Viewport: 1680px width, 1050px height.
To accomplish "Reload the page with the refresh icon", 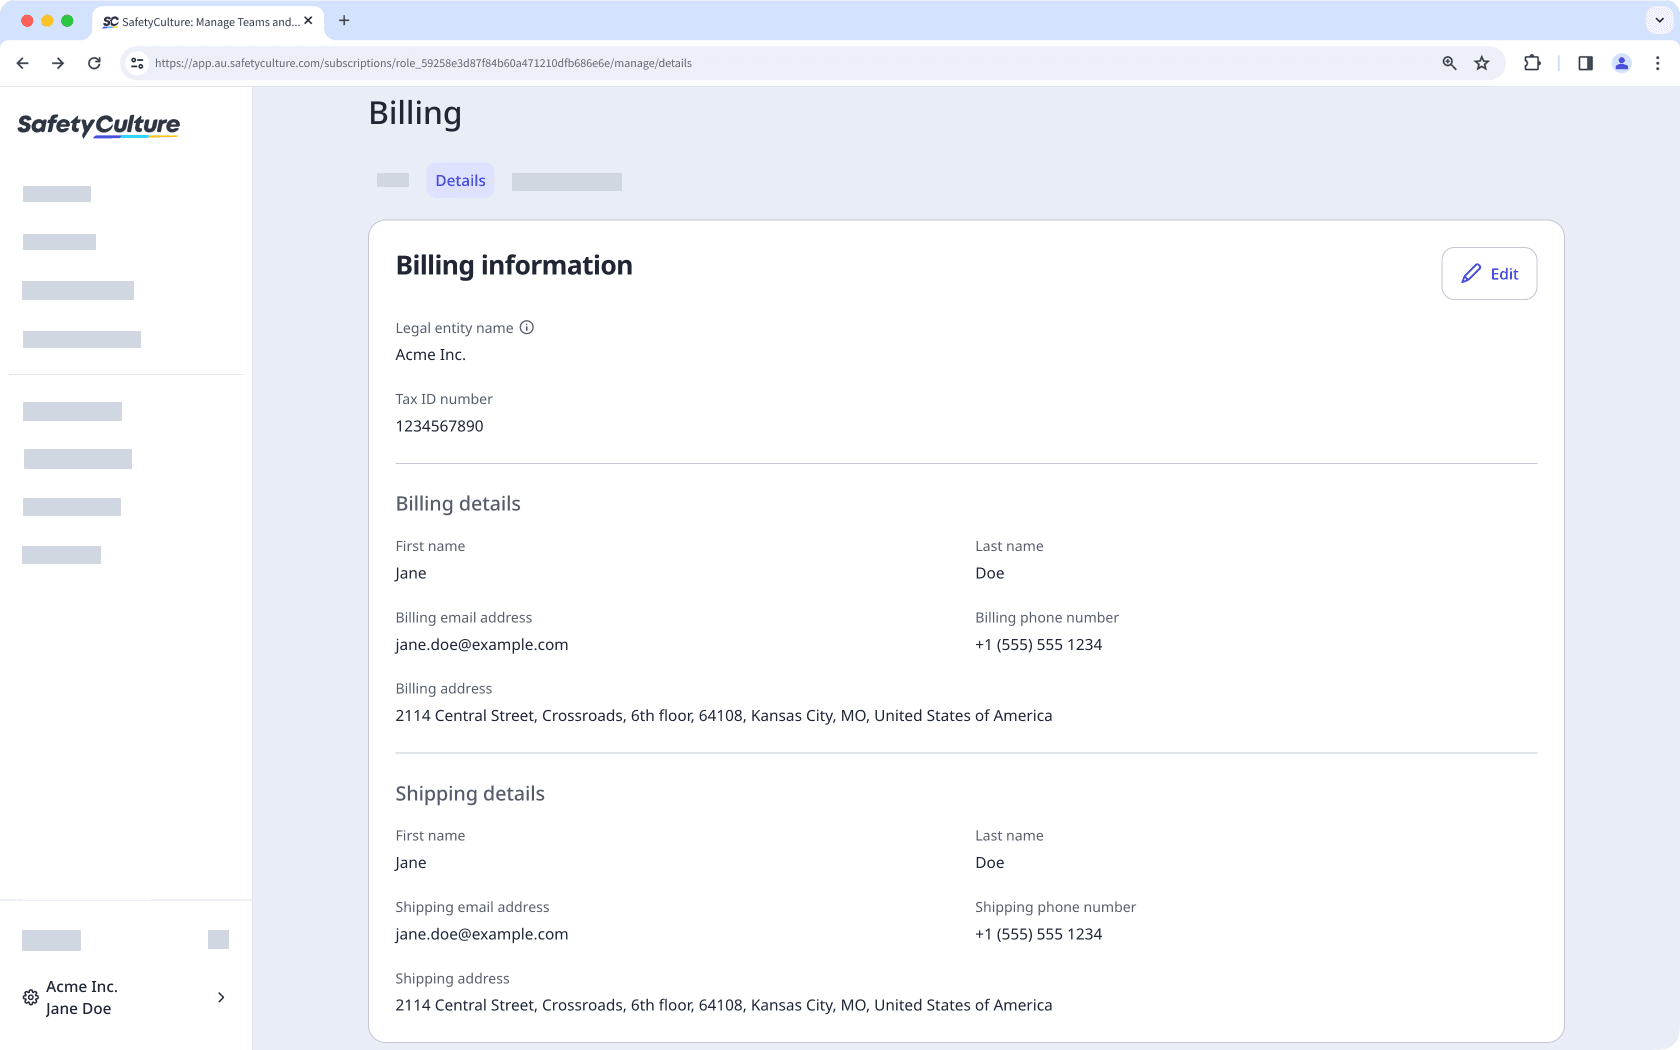I will (x=94, y=62).
